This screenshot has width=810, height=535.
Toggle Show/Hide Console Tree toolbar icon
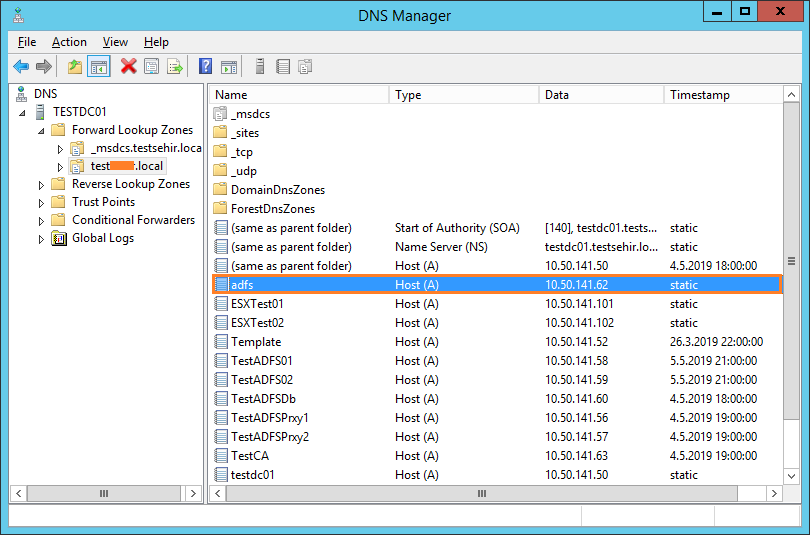point(99,67)
